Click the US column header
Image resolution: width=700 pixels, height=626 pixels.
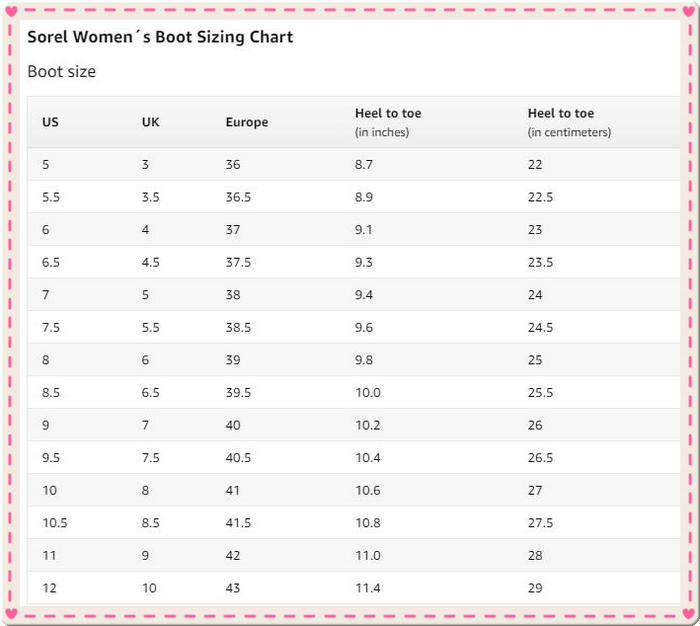click(50, 122)
